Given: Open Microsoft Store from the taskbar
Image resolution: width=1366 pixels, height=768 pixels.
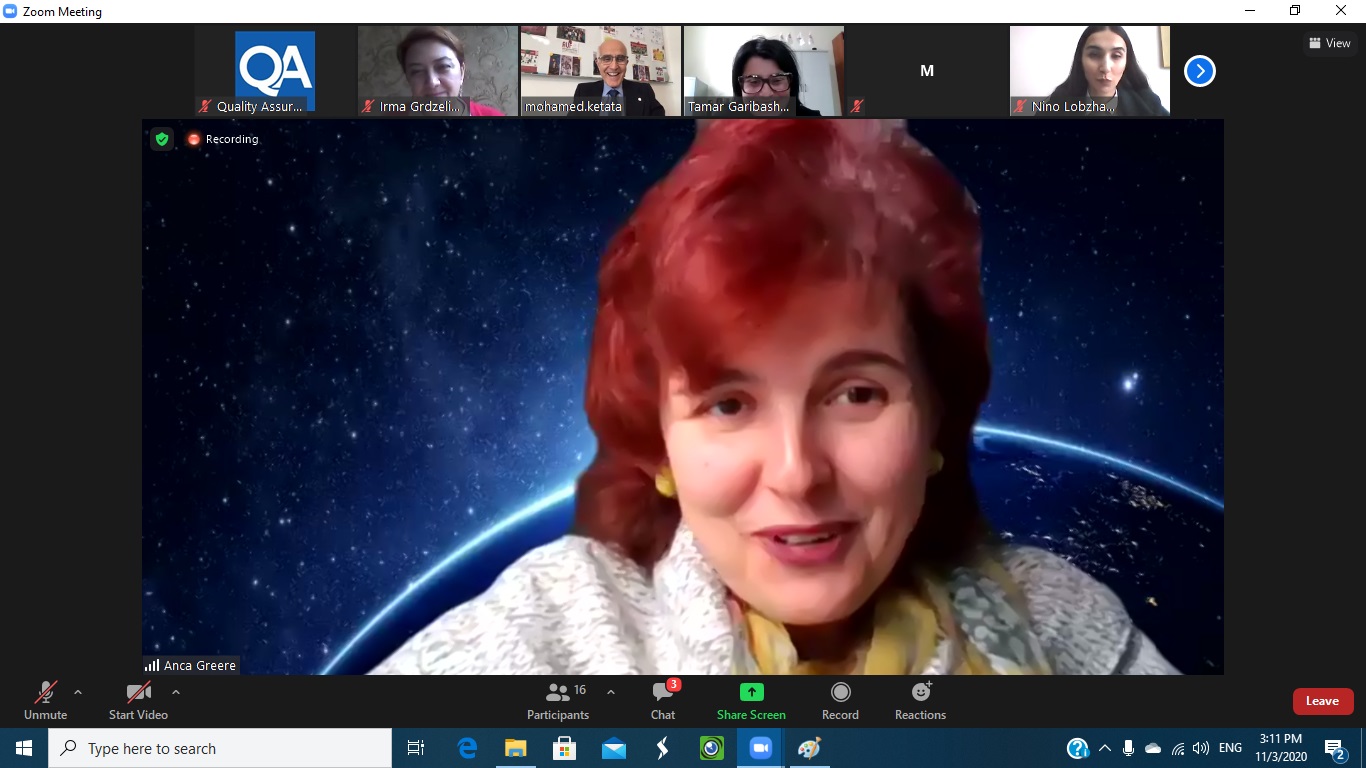Looking at the screenshot, I should tap(565, 748).
